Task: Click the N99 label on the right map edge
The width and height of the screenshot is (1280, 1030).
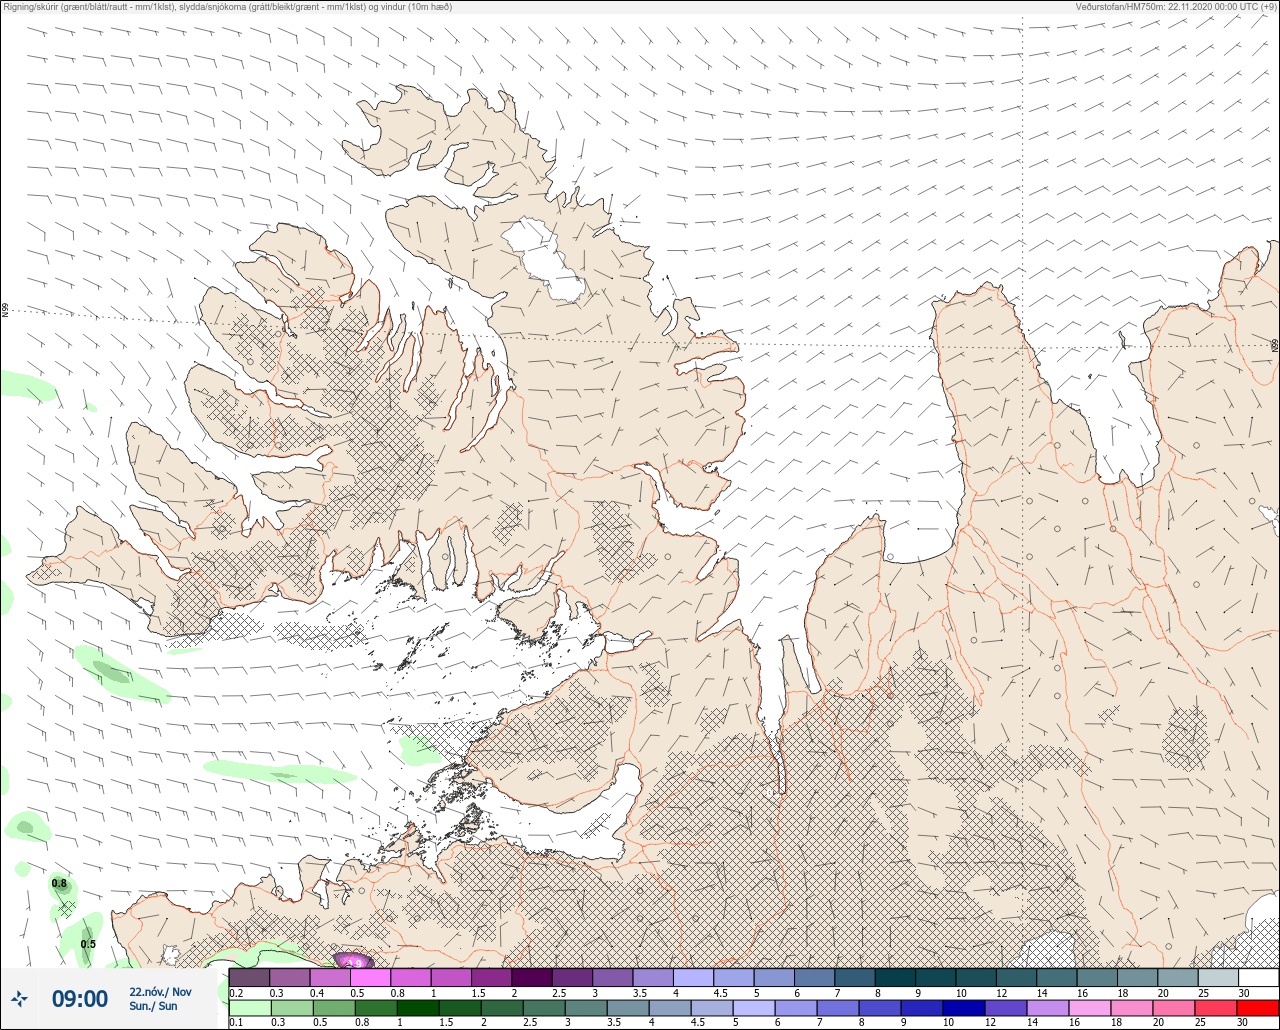Action: (x=1275, y=345)
